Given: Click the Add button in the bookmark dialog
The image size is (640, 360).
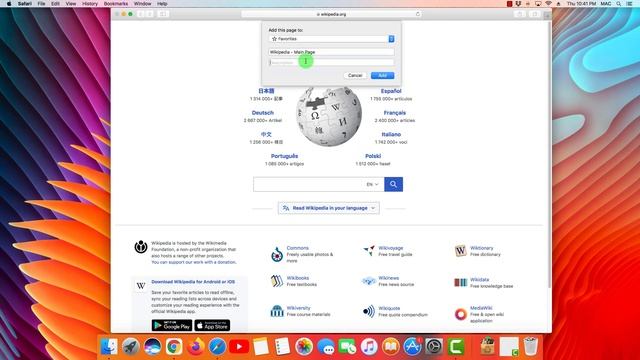Looking at the screenshot, I should coord(382,76).
